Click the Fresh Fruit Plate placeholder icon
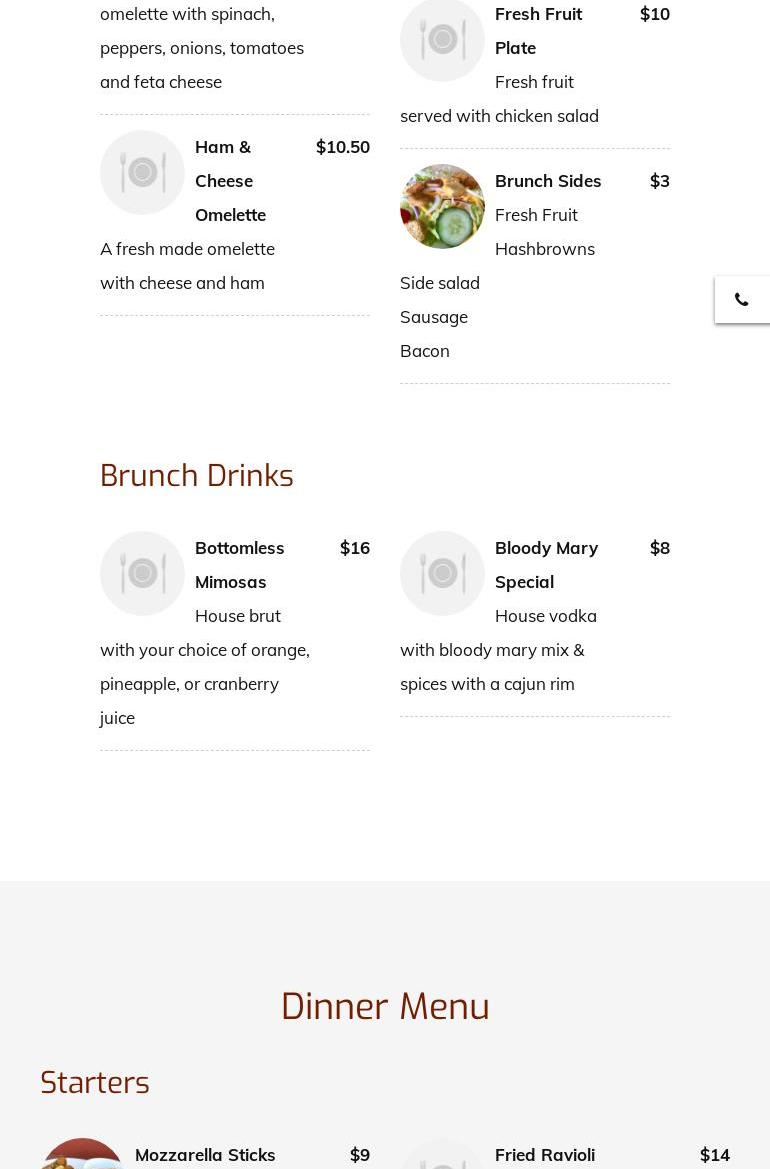 tap(442, 40)
